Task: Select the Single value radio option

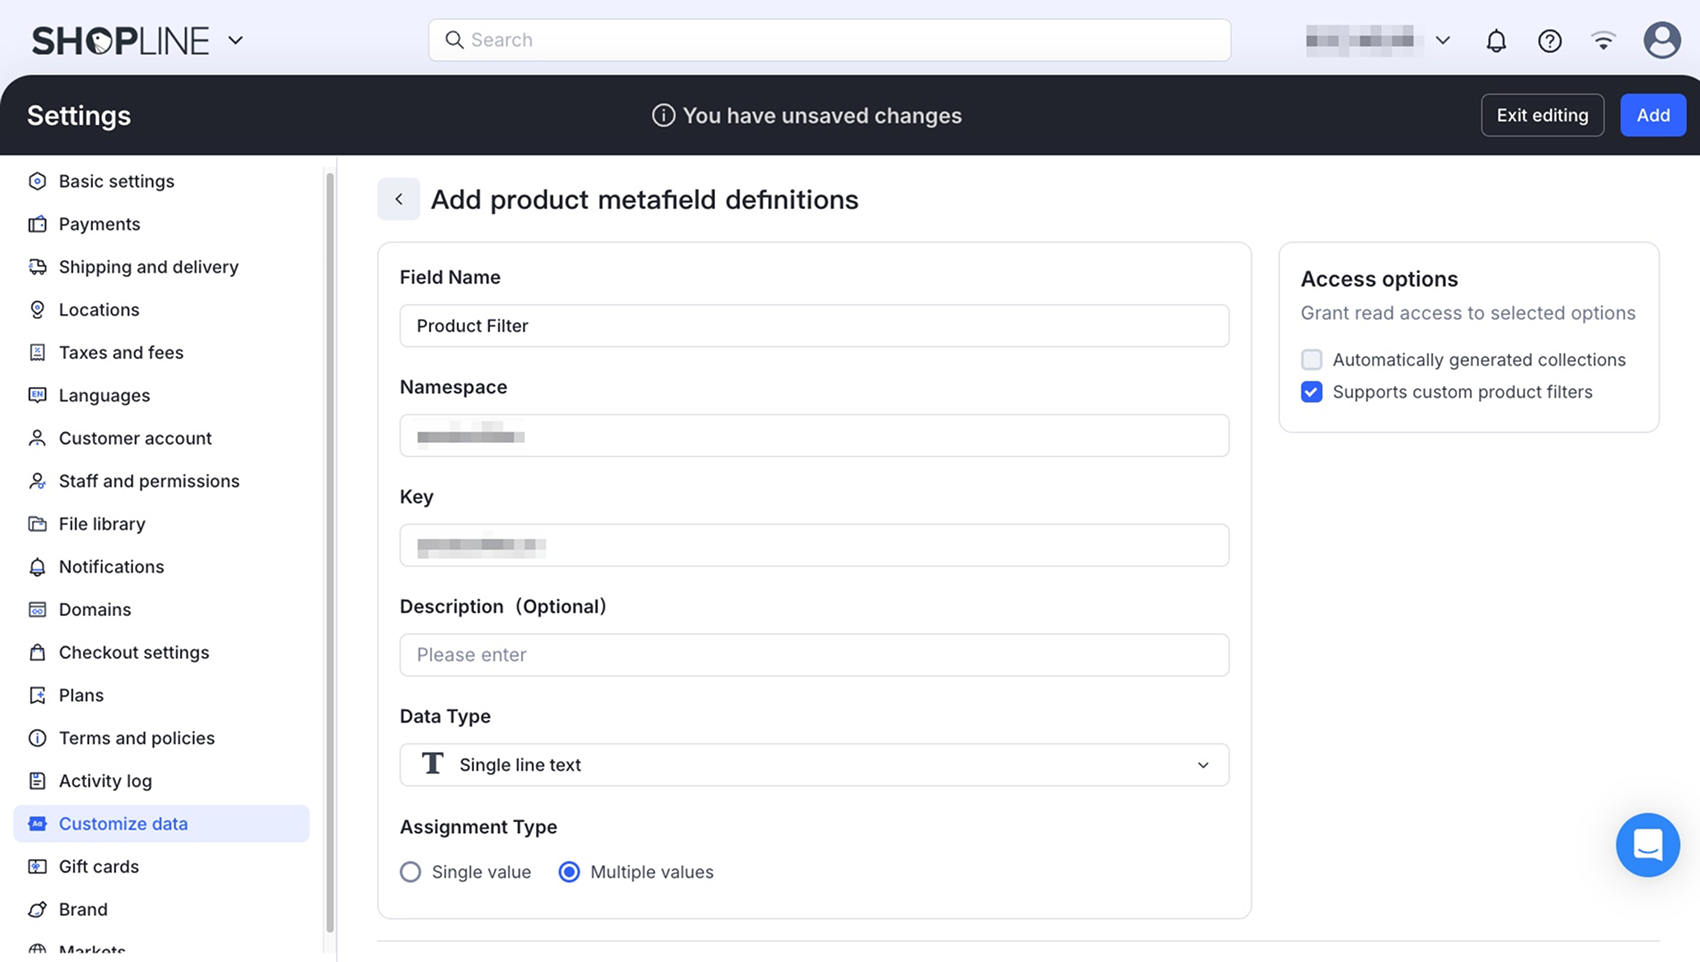Action: 411,872
